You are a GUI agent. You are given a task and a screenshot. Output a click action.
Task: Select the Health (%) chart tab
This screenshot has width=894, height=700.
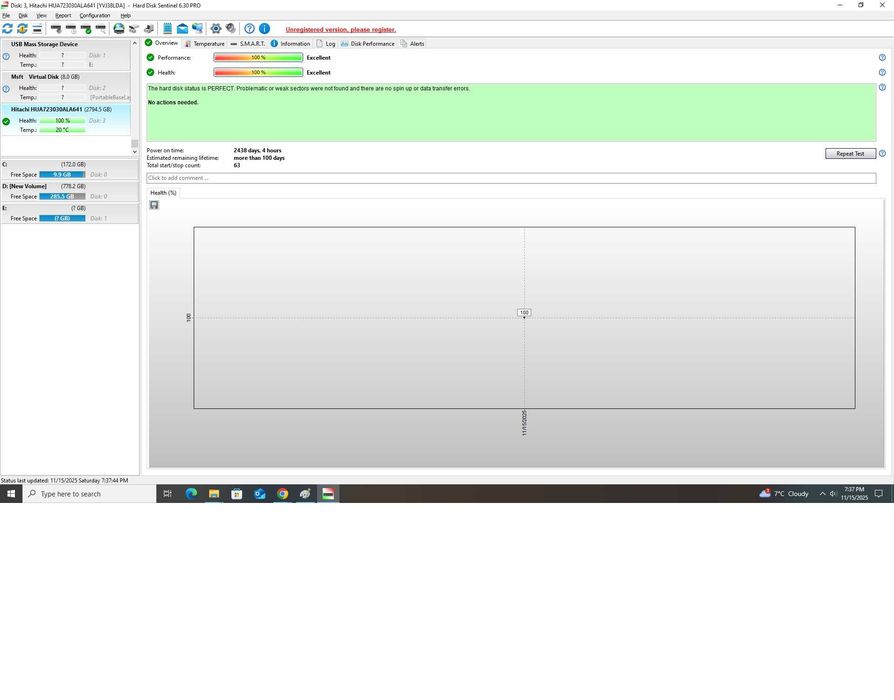click(x=163, y=193)
